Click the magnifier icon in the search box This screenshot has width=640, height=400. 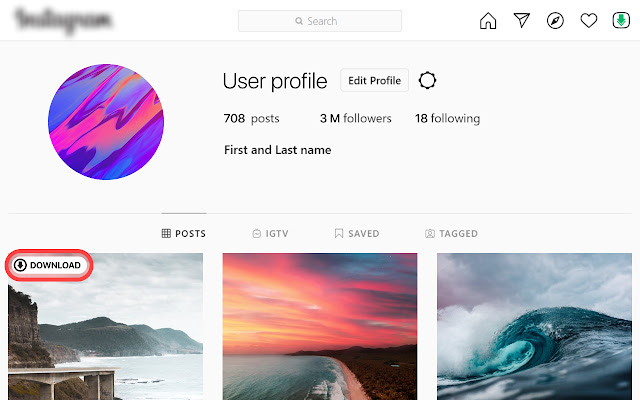(299, 21)
